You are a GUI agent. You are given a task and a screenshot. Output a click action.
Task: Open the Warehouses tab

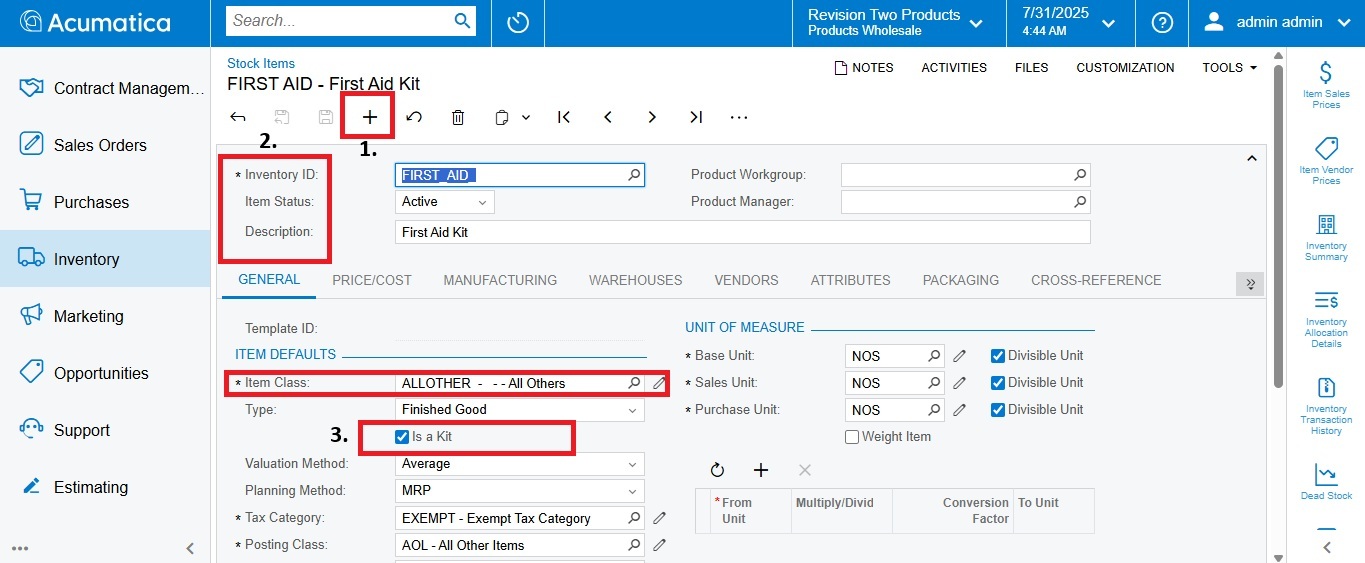pyautogui.click(x=635, y=281)
